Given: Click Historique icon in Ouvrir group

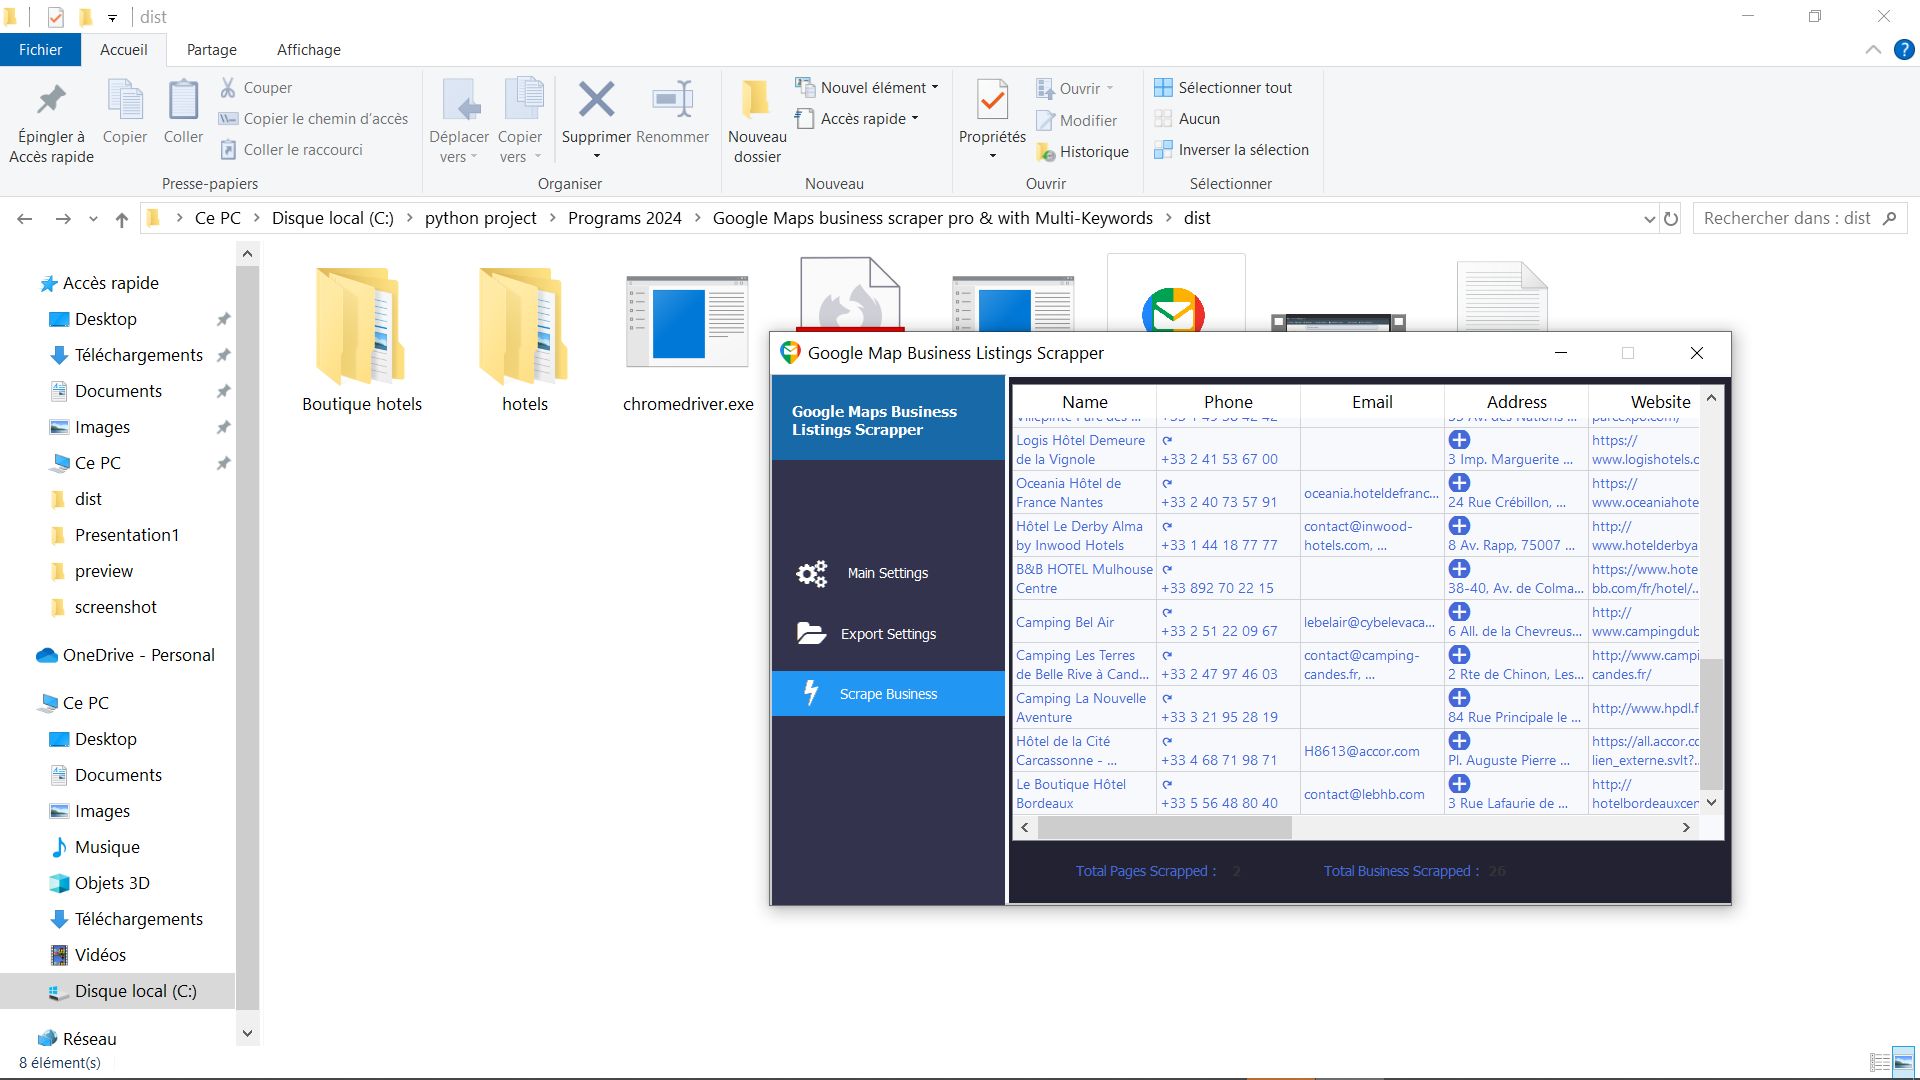Looking at the screenshot, I should pyautogui.click(x=1045, y=152).
